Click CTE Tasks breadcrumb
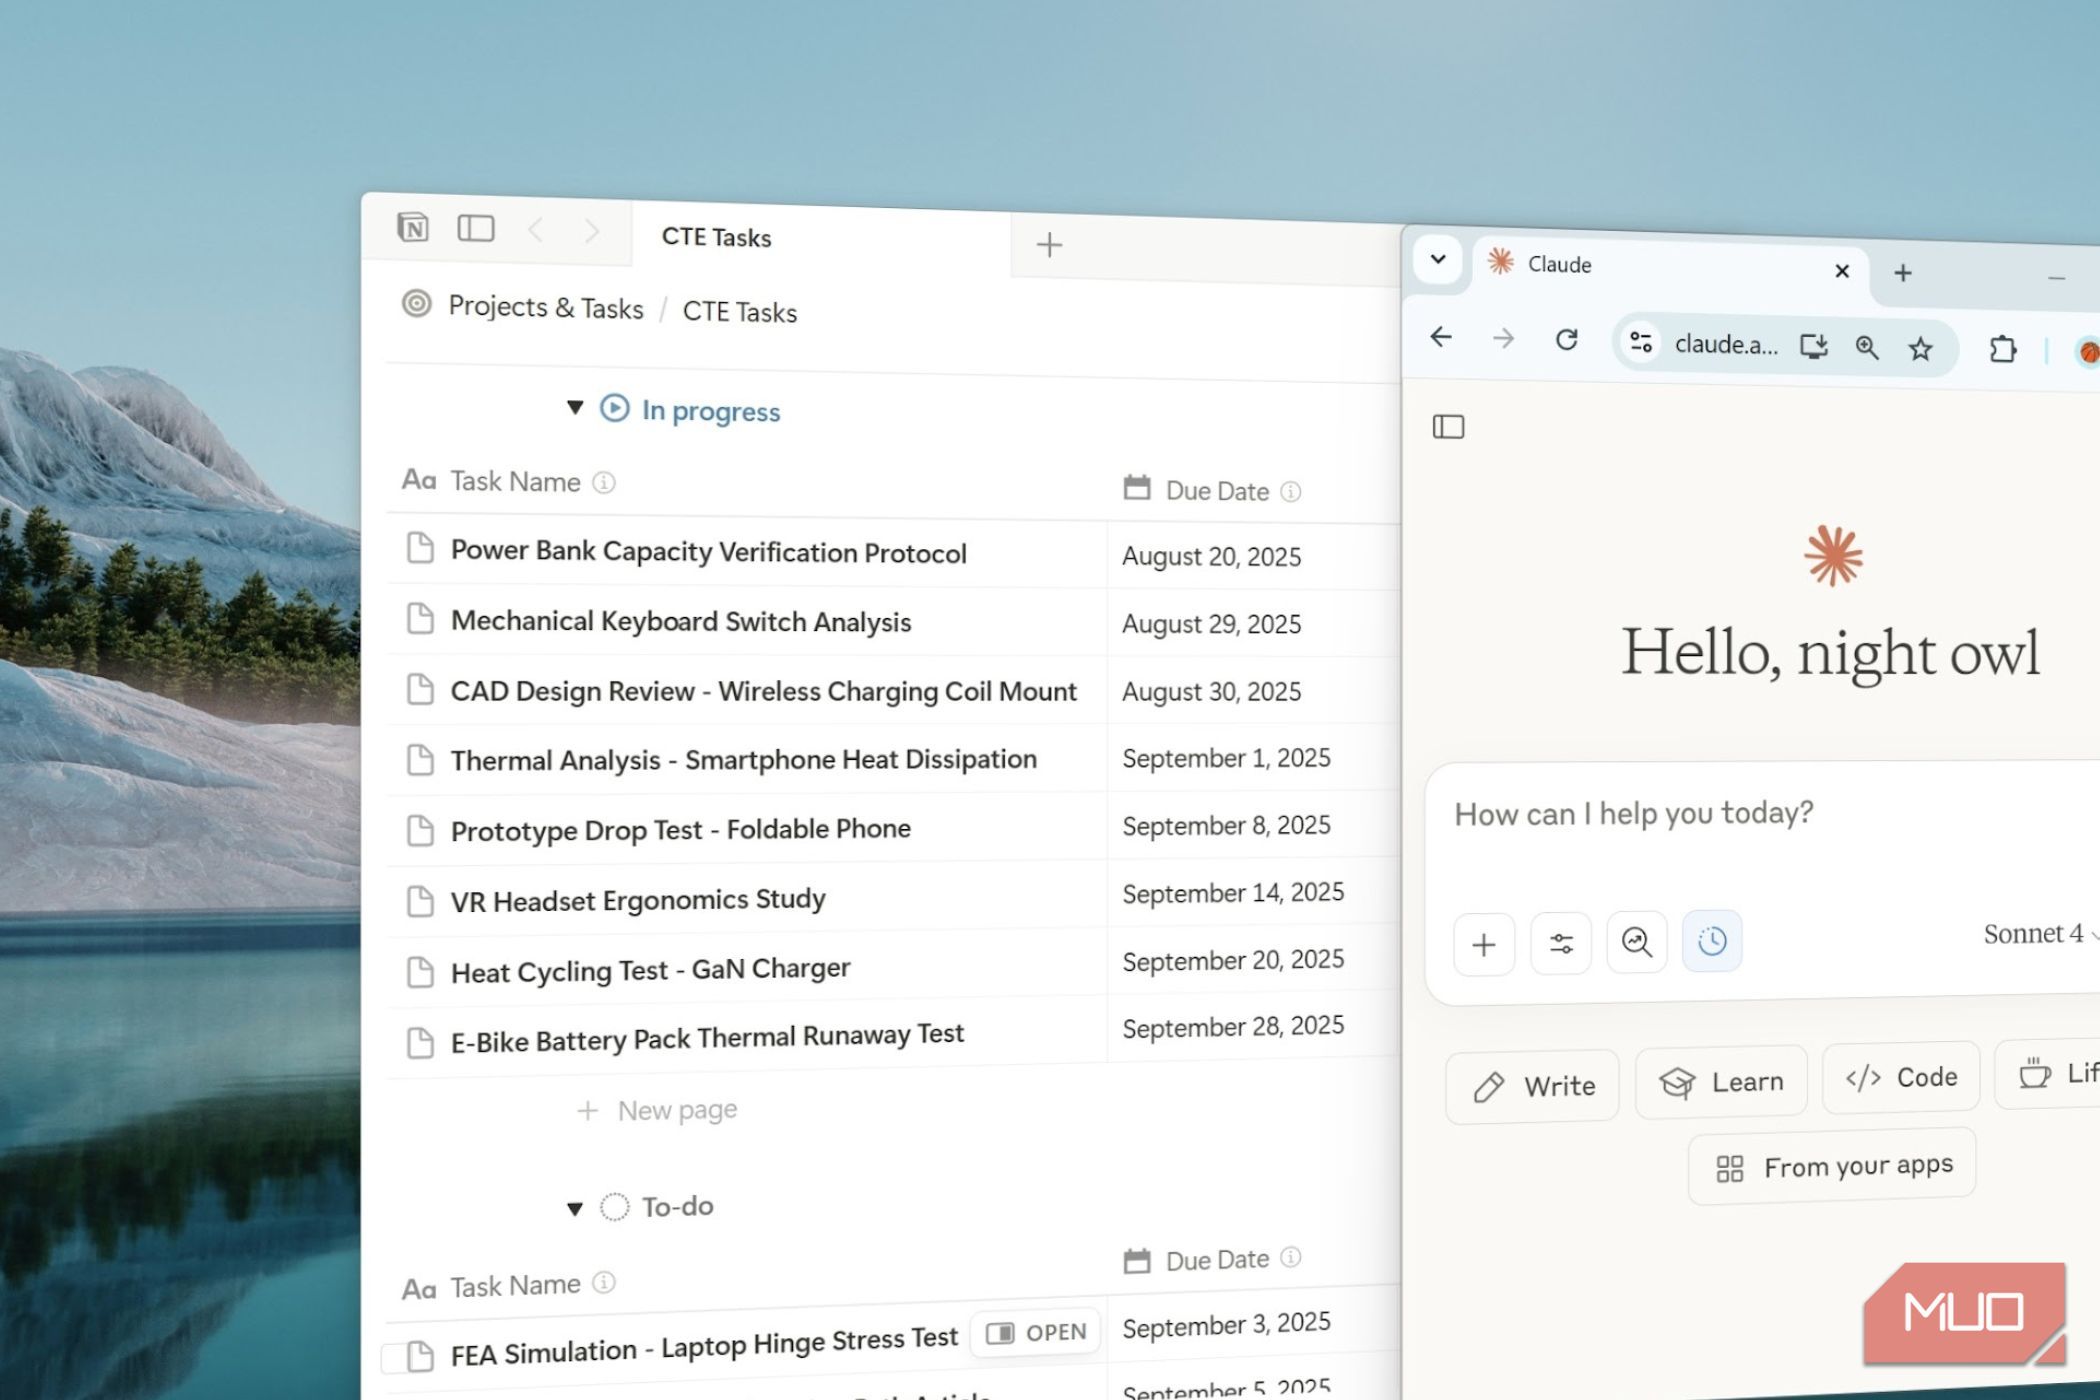Screen dimensions: 2100x1400 coord(740,312)
